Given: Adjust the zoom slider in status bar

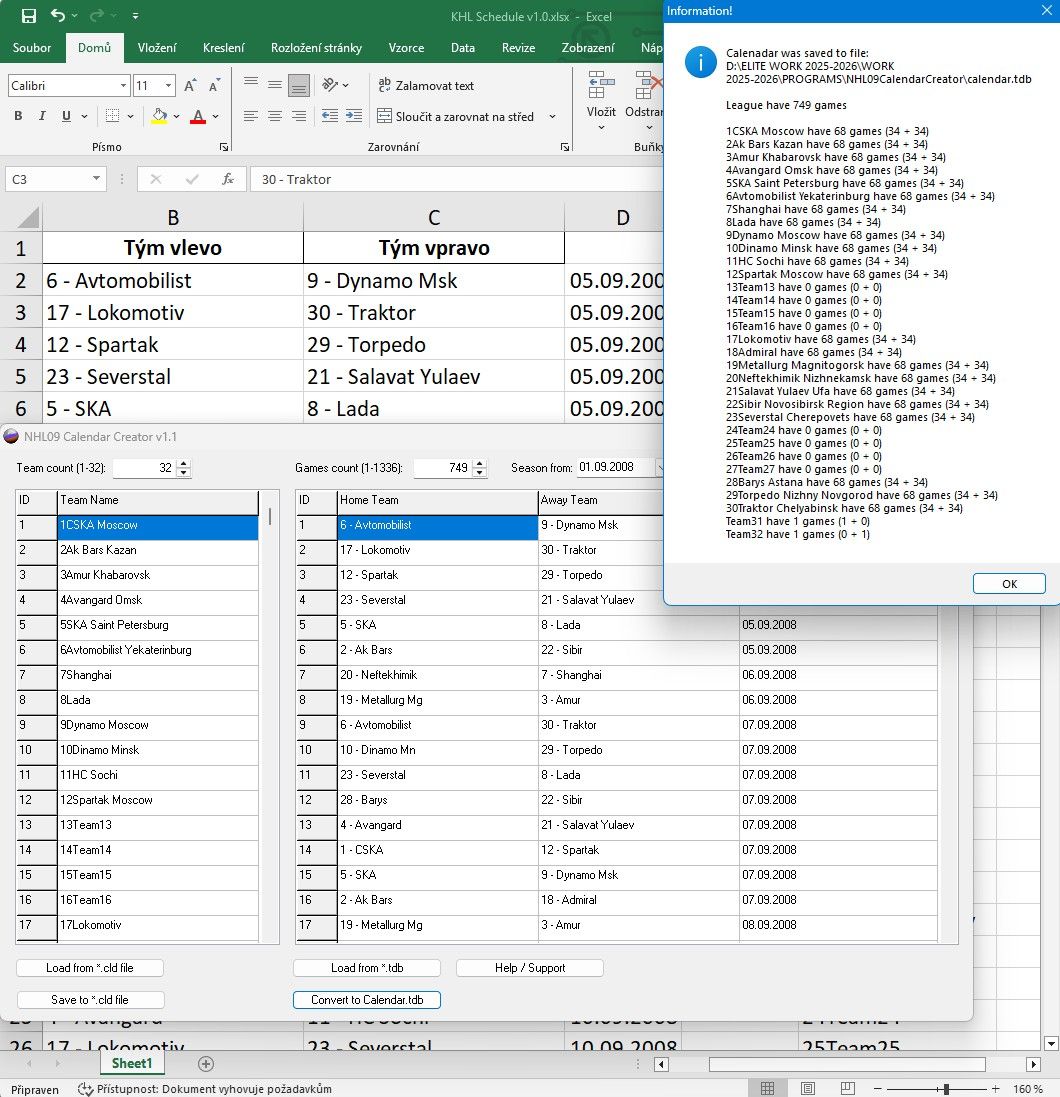Looking at the screenshot, I should tap(946, 1089).
